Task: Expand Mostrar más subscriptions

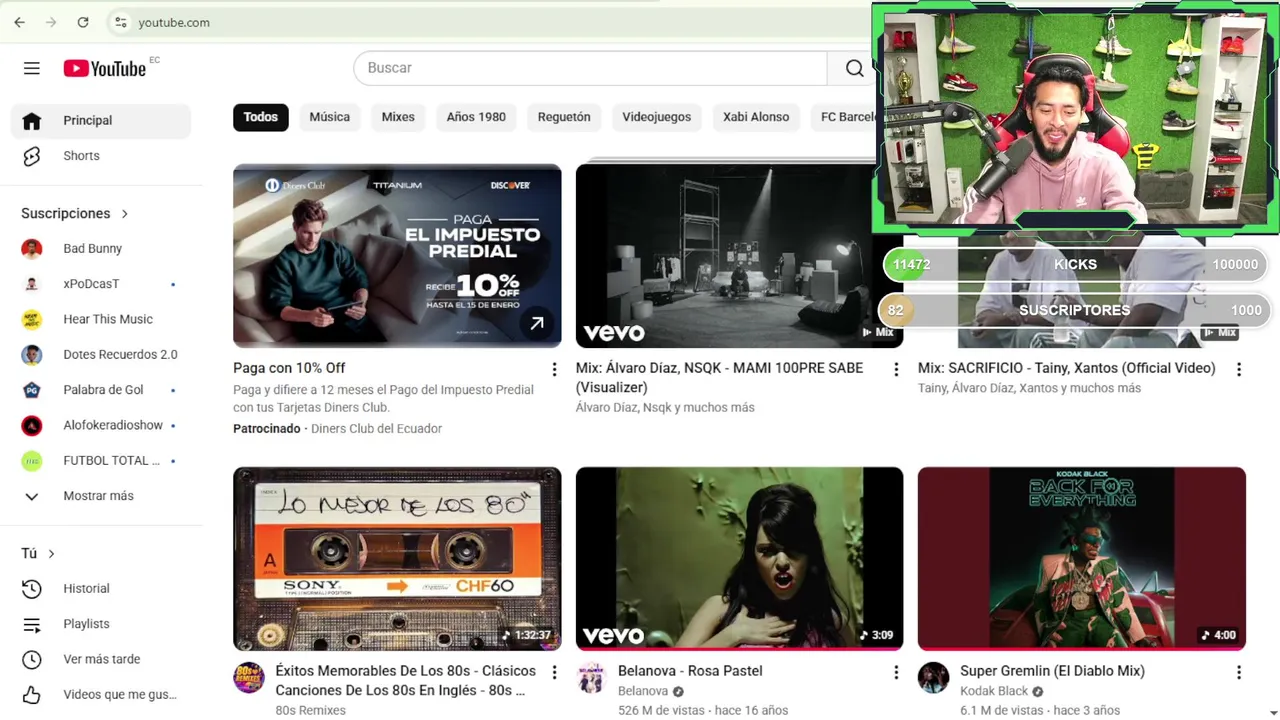Action: [x=101, y=496]
